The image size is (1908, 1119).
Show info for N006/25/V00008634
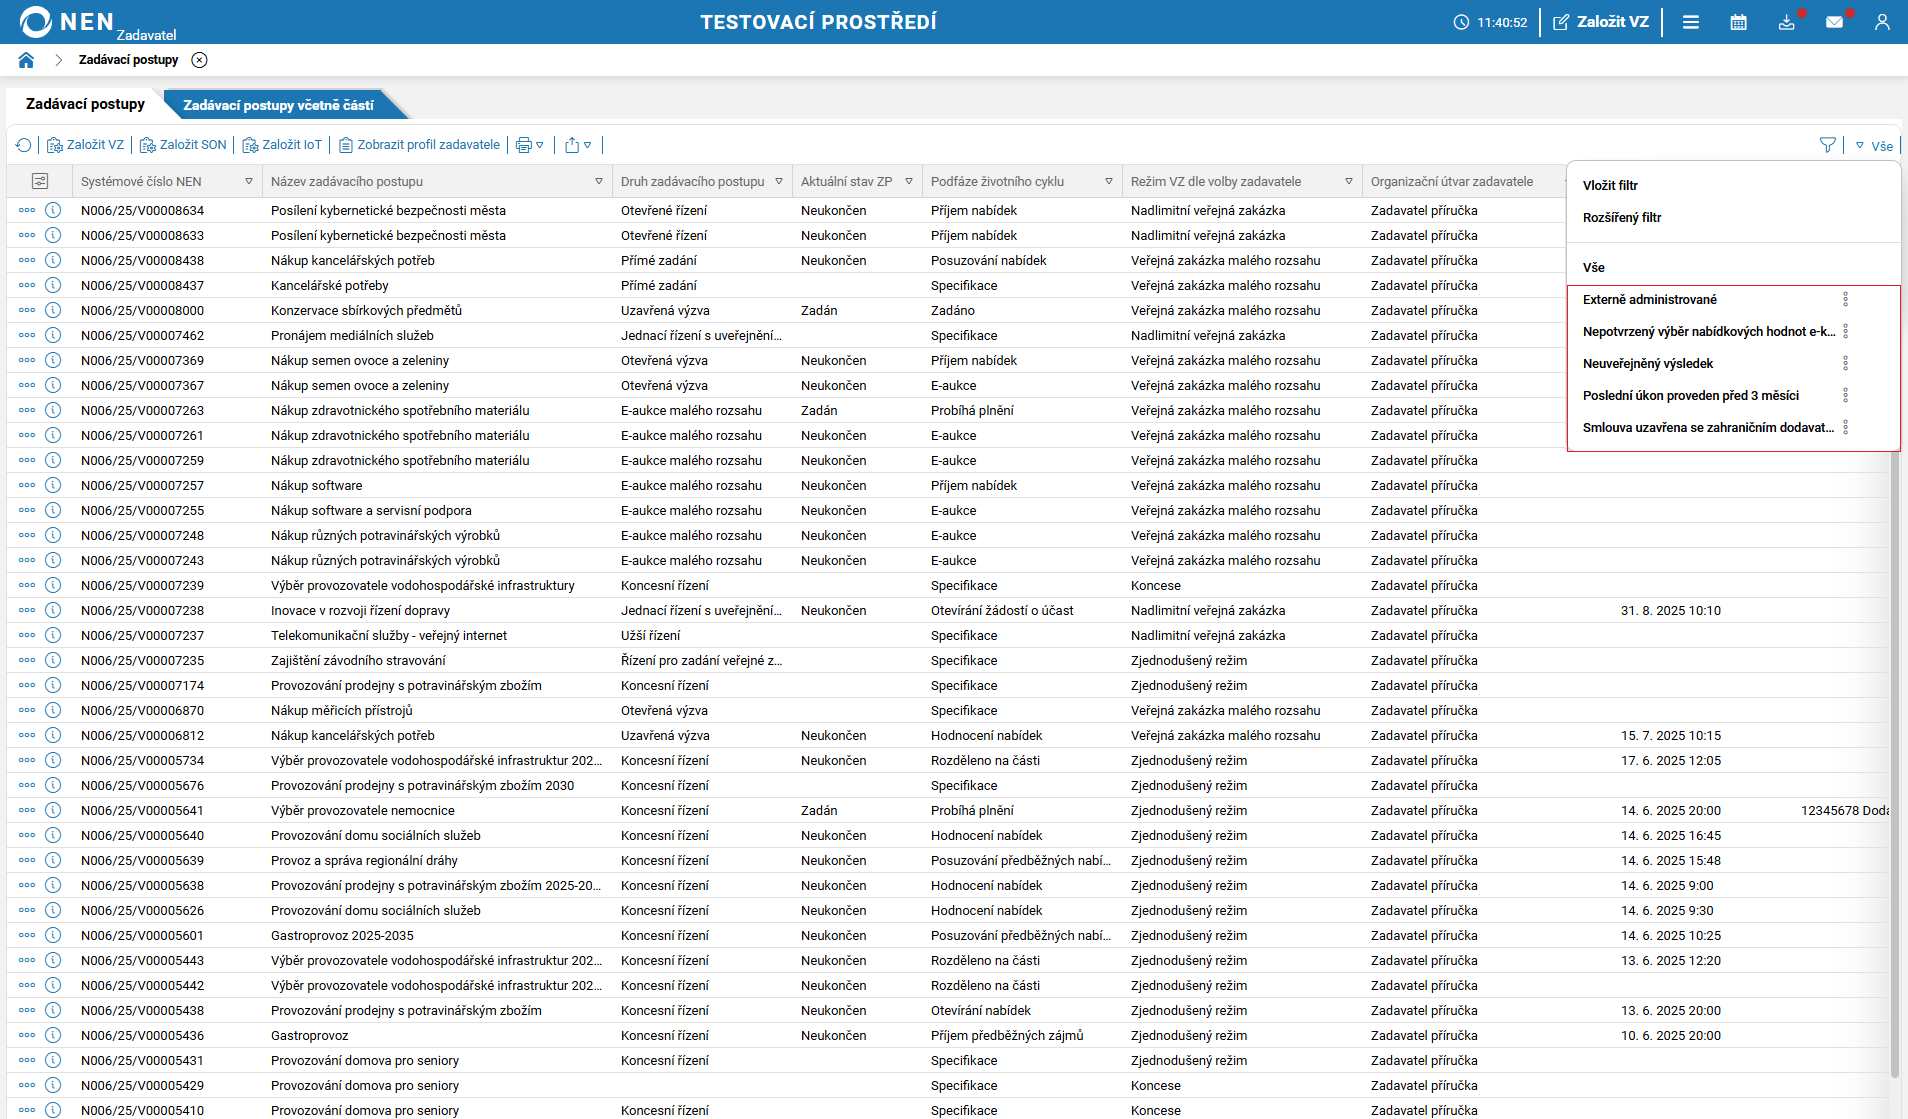(x=53, y=210)
